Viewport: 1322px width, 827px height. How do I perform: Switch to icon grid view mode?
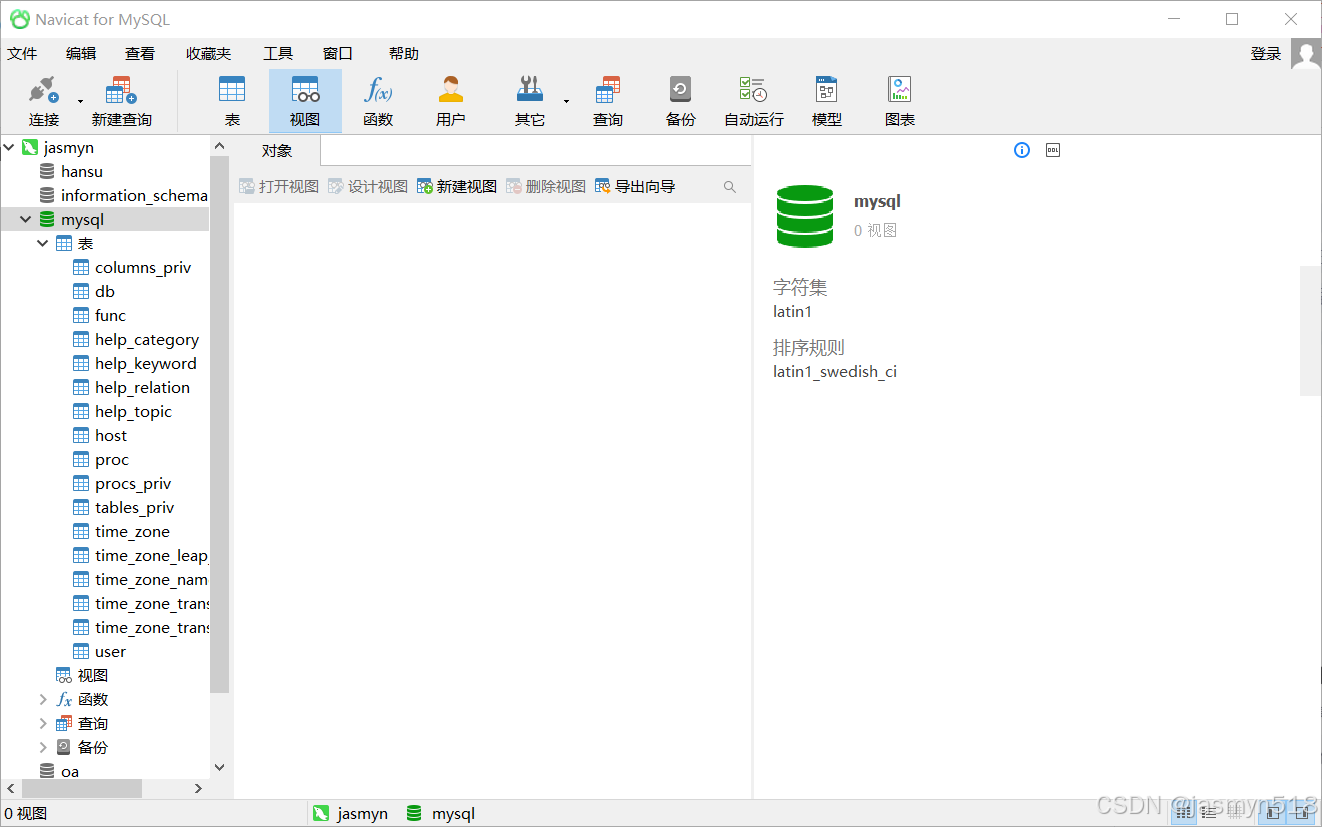[1184, 813]
